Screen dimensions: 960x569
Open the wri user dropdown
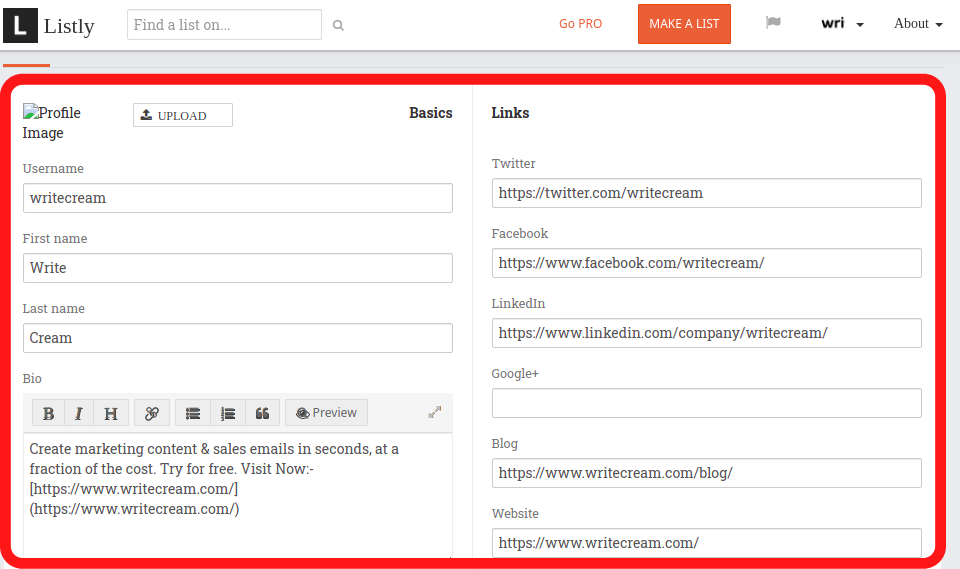click(842, 23)
